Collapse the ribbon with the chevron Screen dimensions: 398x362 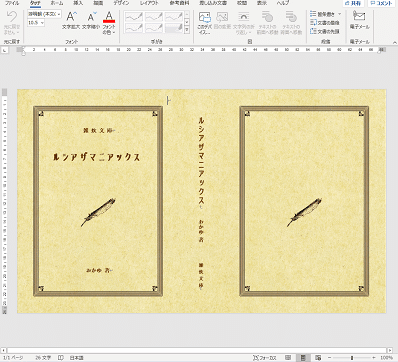(395, 43)
